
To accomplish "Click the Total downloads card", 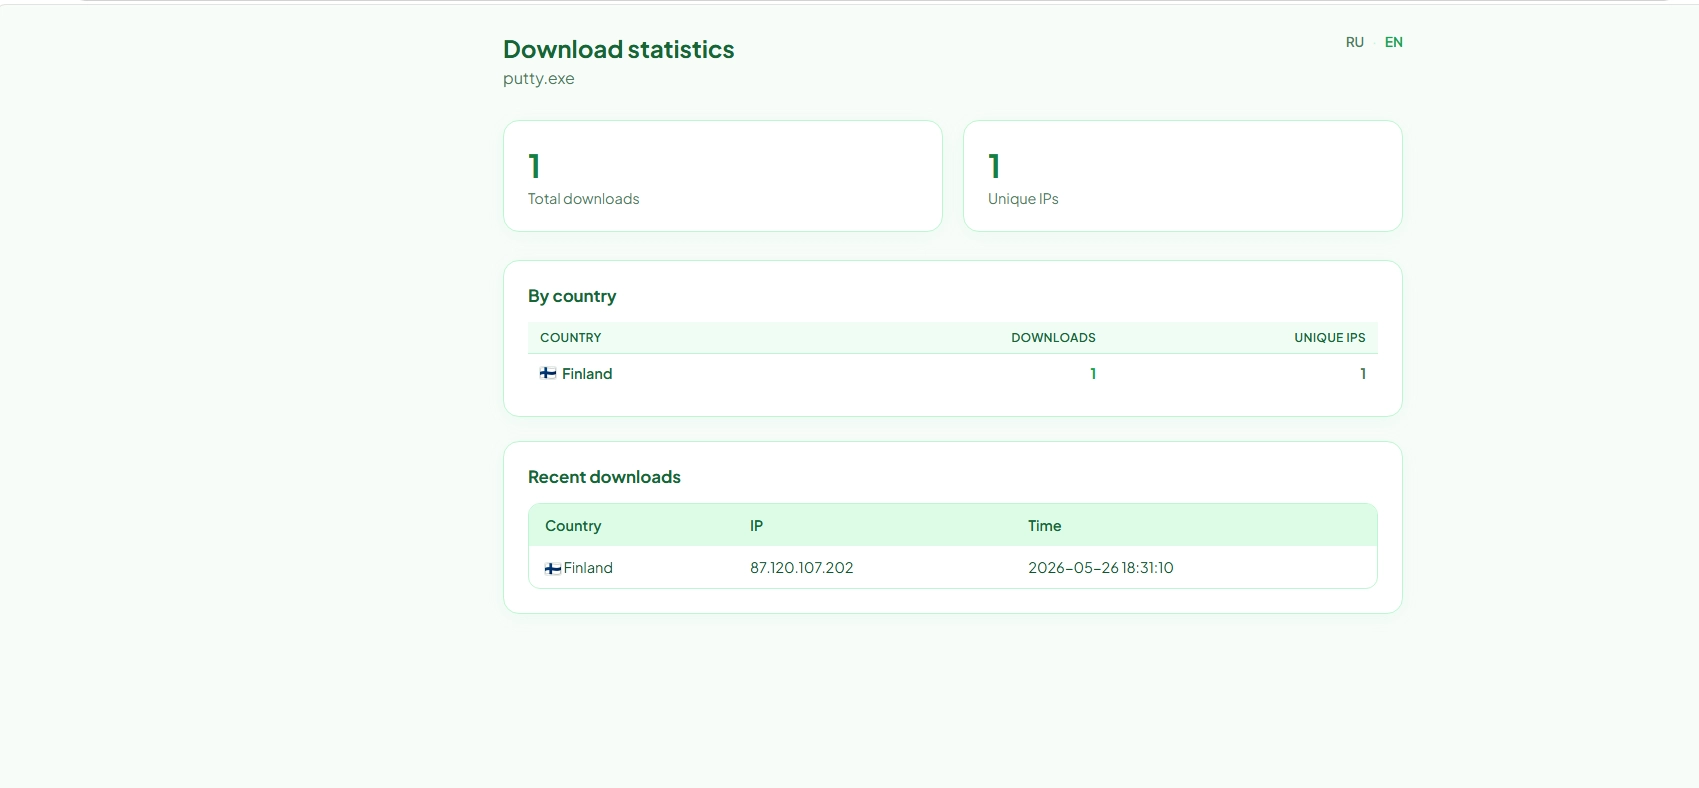I will pos(723,176).
